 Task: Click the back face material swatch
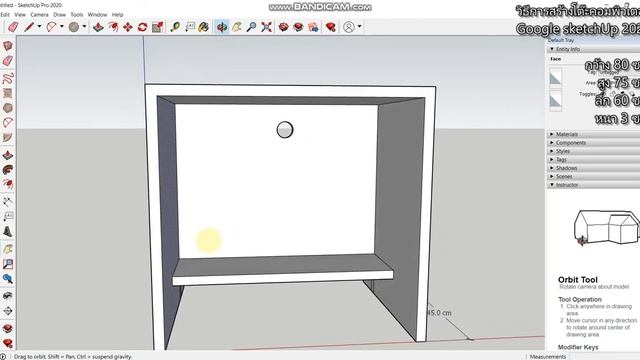pos(556,101)
